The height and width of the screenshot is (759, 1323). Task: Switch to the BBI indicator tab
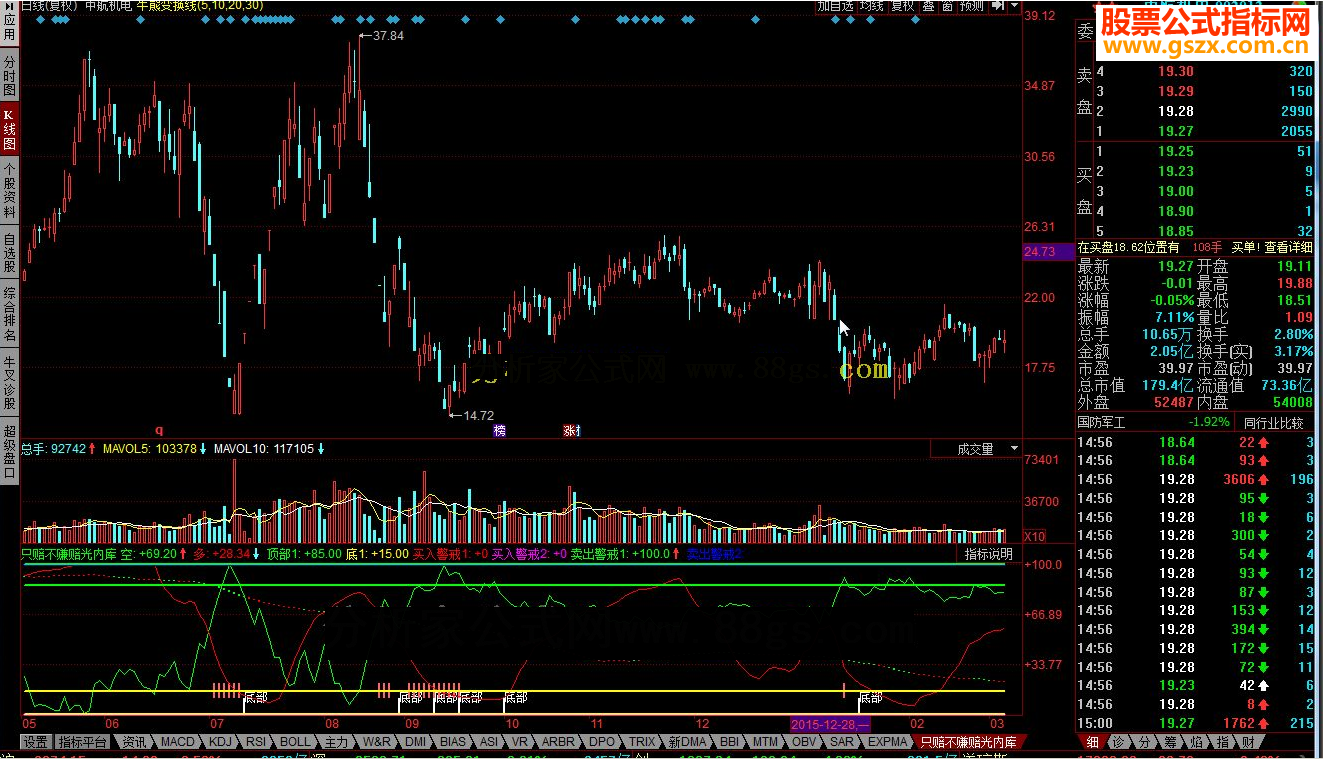pos(729,742)
